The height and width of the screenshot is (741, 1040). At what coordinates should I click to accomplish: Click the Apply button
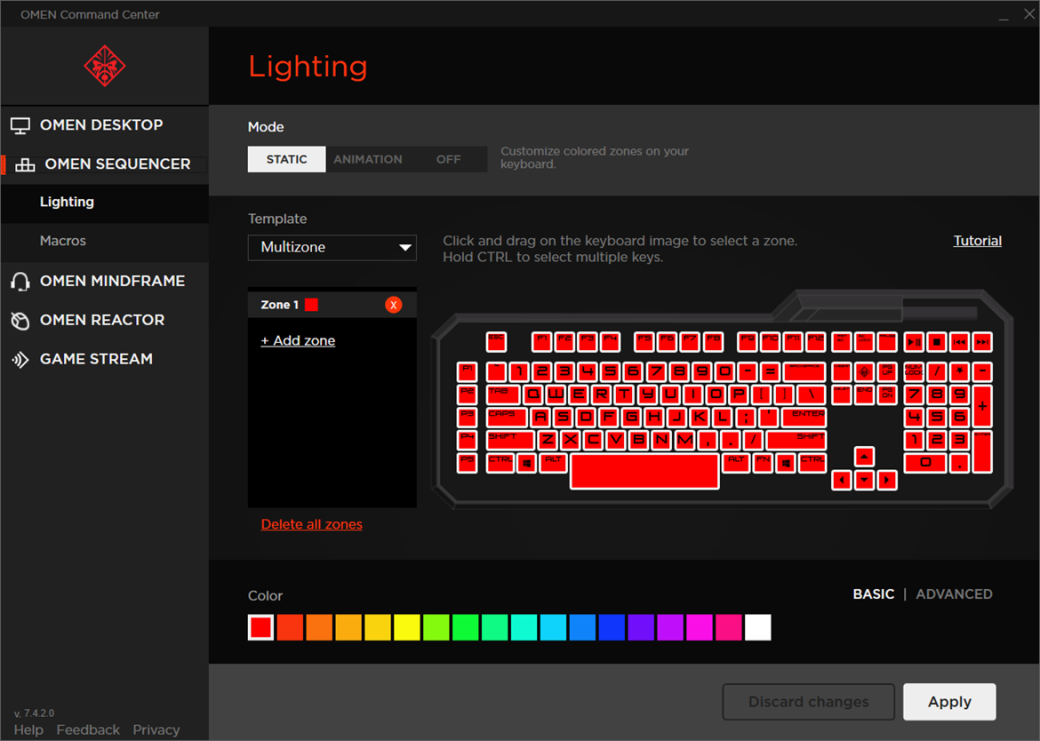tap(949, 702)
